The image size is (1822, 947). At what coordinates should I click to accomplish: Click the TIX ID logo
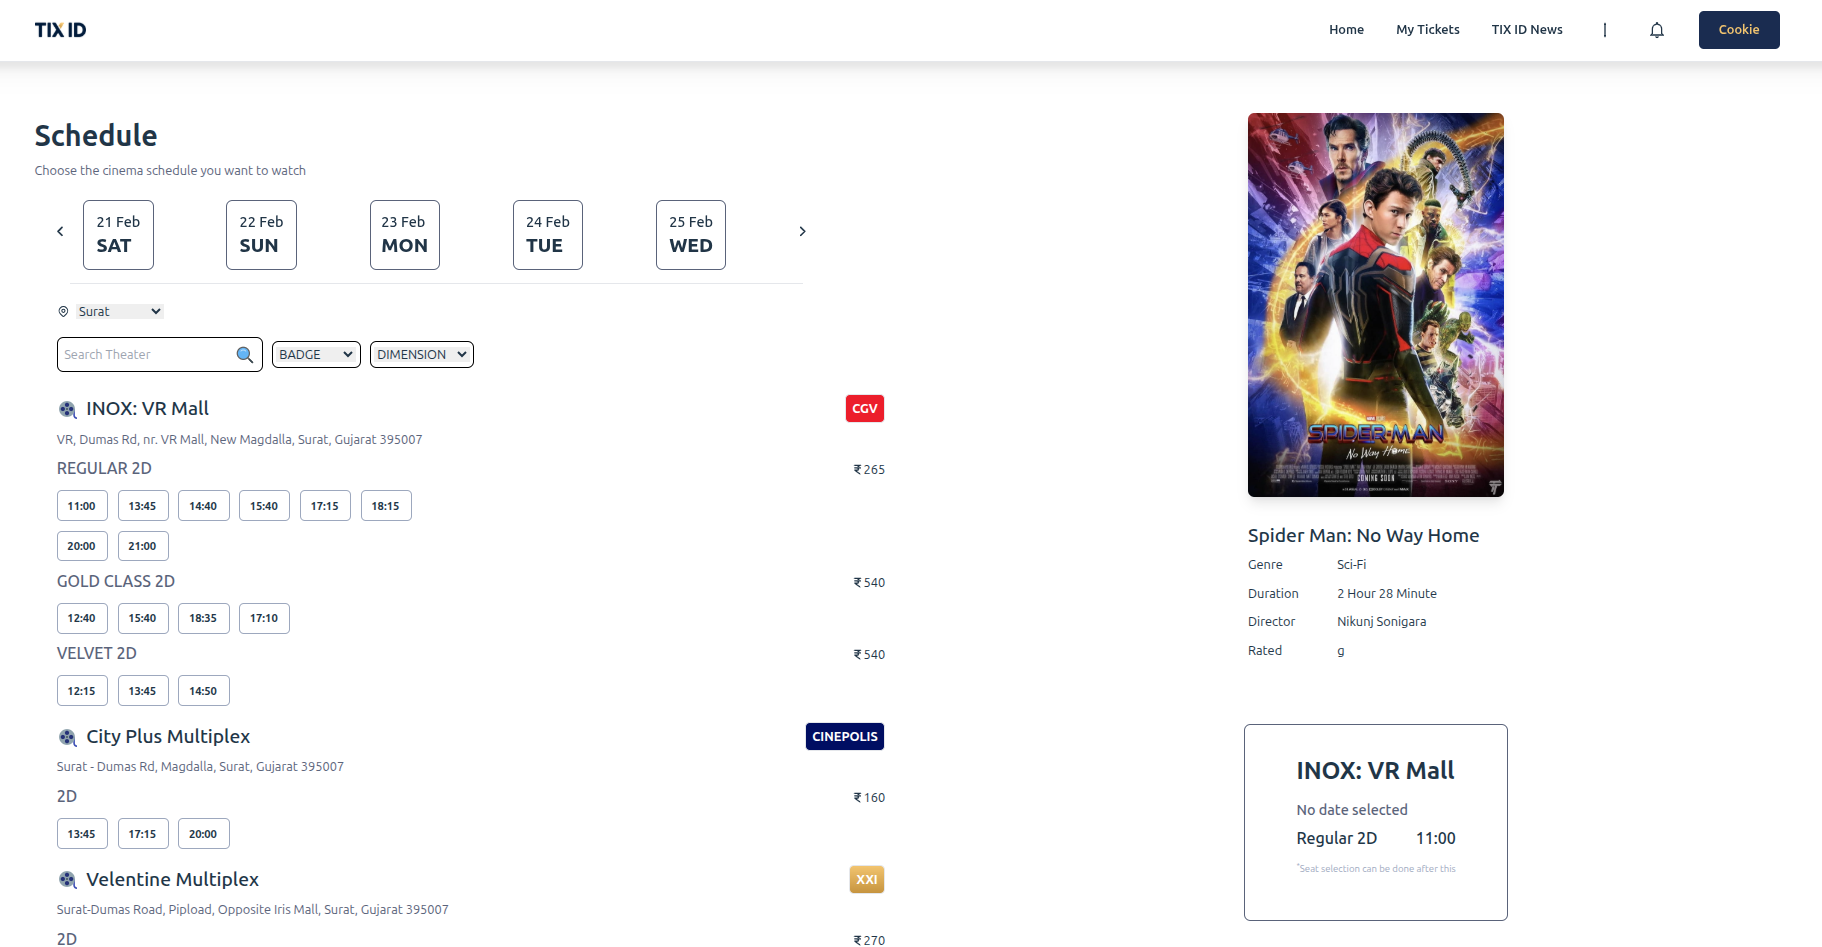click(x=61, y=30)
